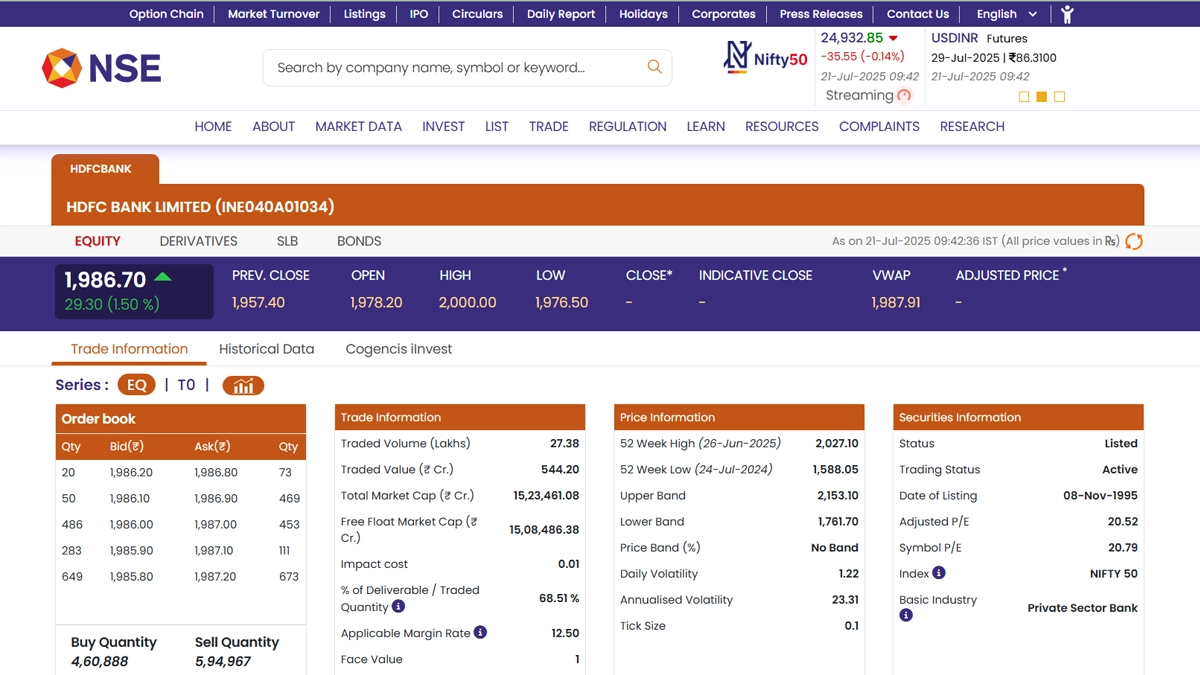Switch to the T0 series
Screen dimensions: 1200x675
186,385
